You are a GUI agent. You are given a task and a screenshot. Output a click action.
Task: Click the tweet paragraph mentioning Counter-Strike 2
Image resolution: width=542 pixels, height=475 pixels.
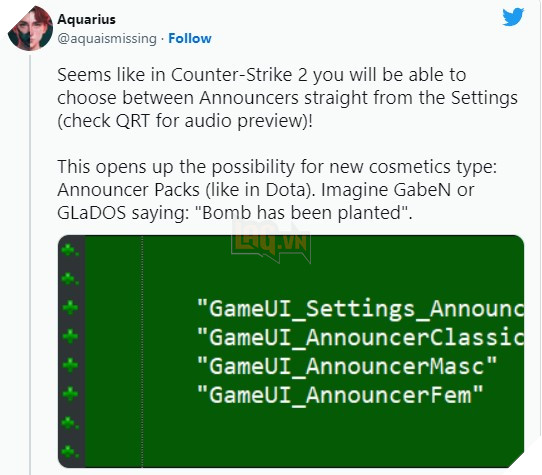[x=287, y=98]
